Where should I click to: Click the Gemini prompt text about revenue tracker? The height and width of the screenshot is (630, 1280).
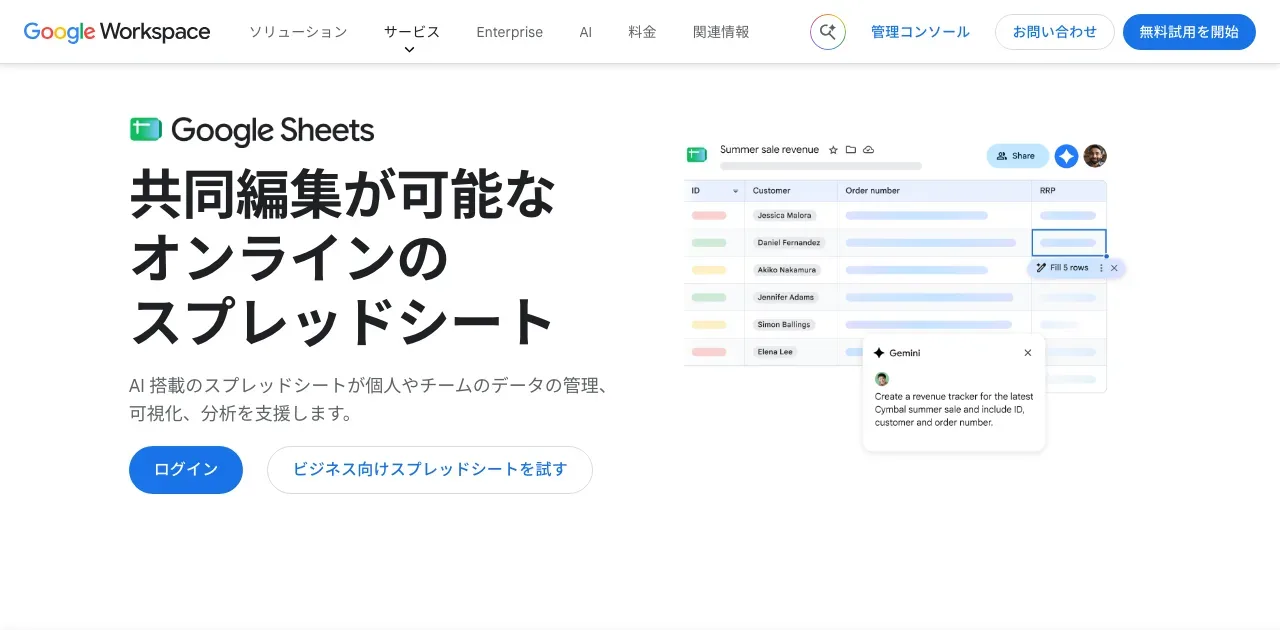pyautogui.click(x=954, y=409)
